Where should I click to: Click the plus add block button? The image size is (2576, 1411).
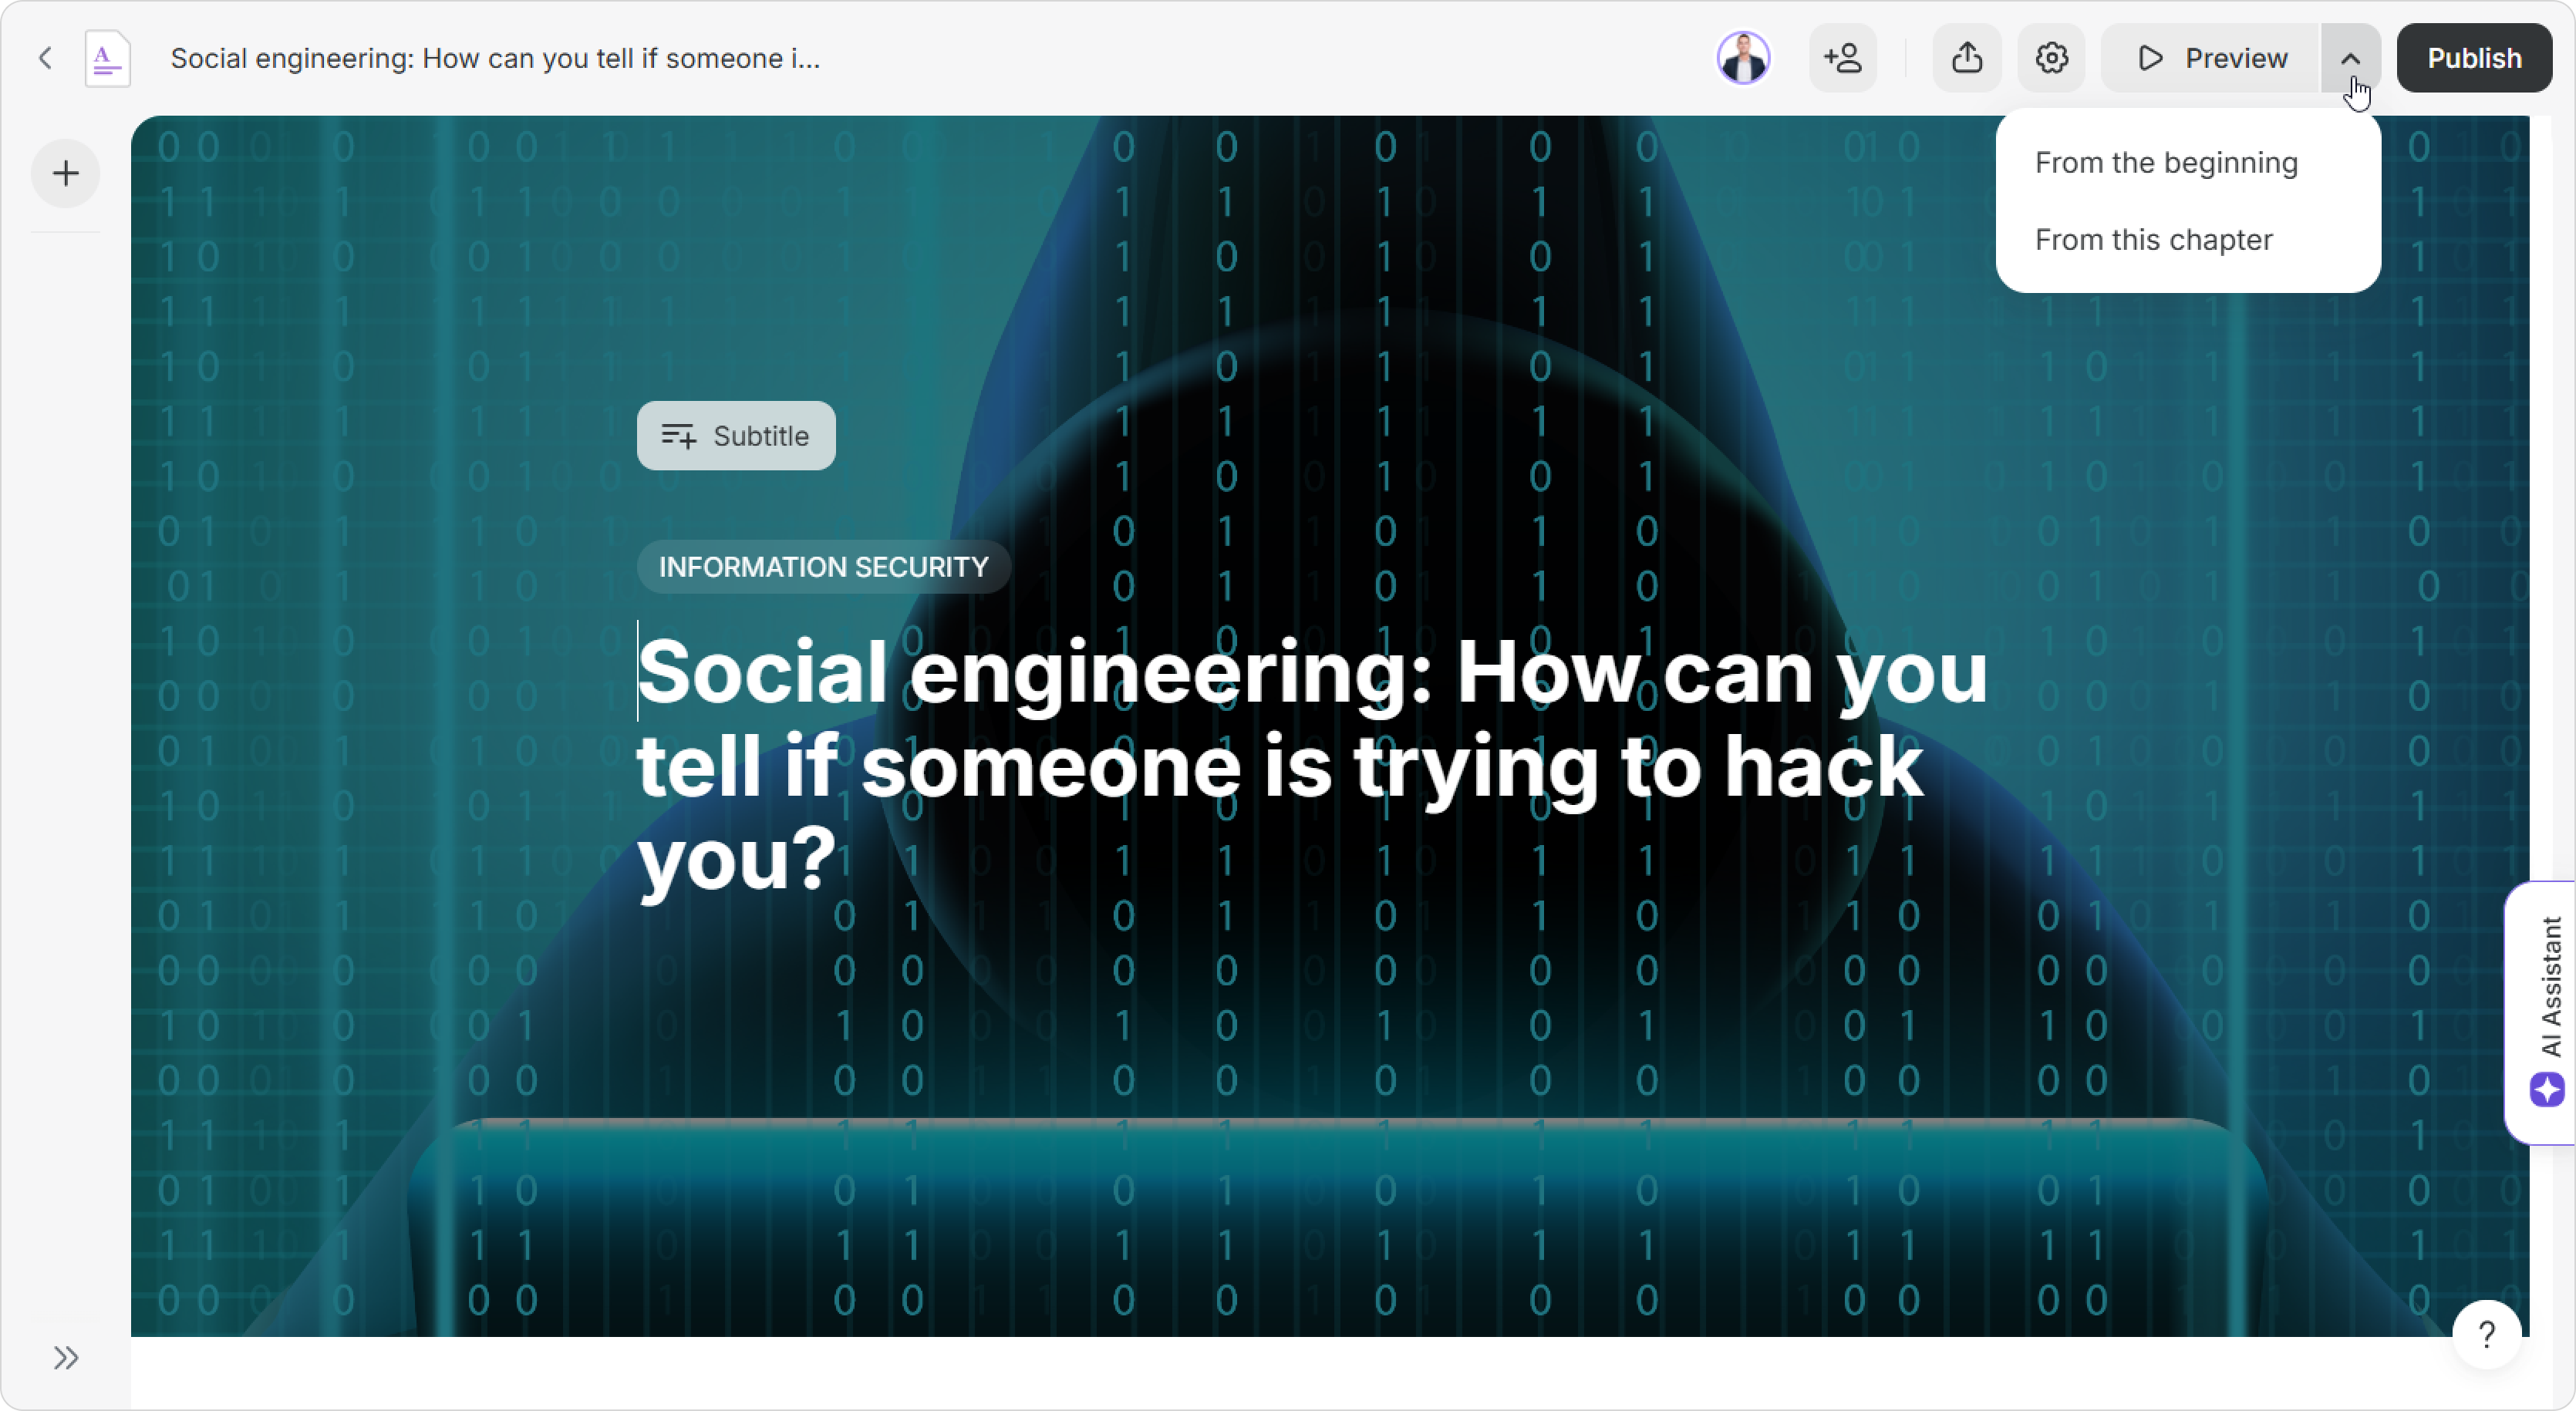[x=66, y=174]
